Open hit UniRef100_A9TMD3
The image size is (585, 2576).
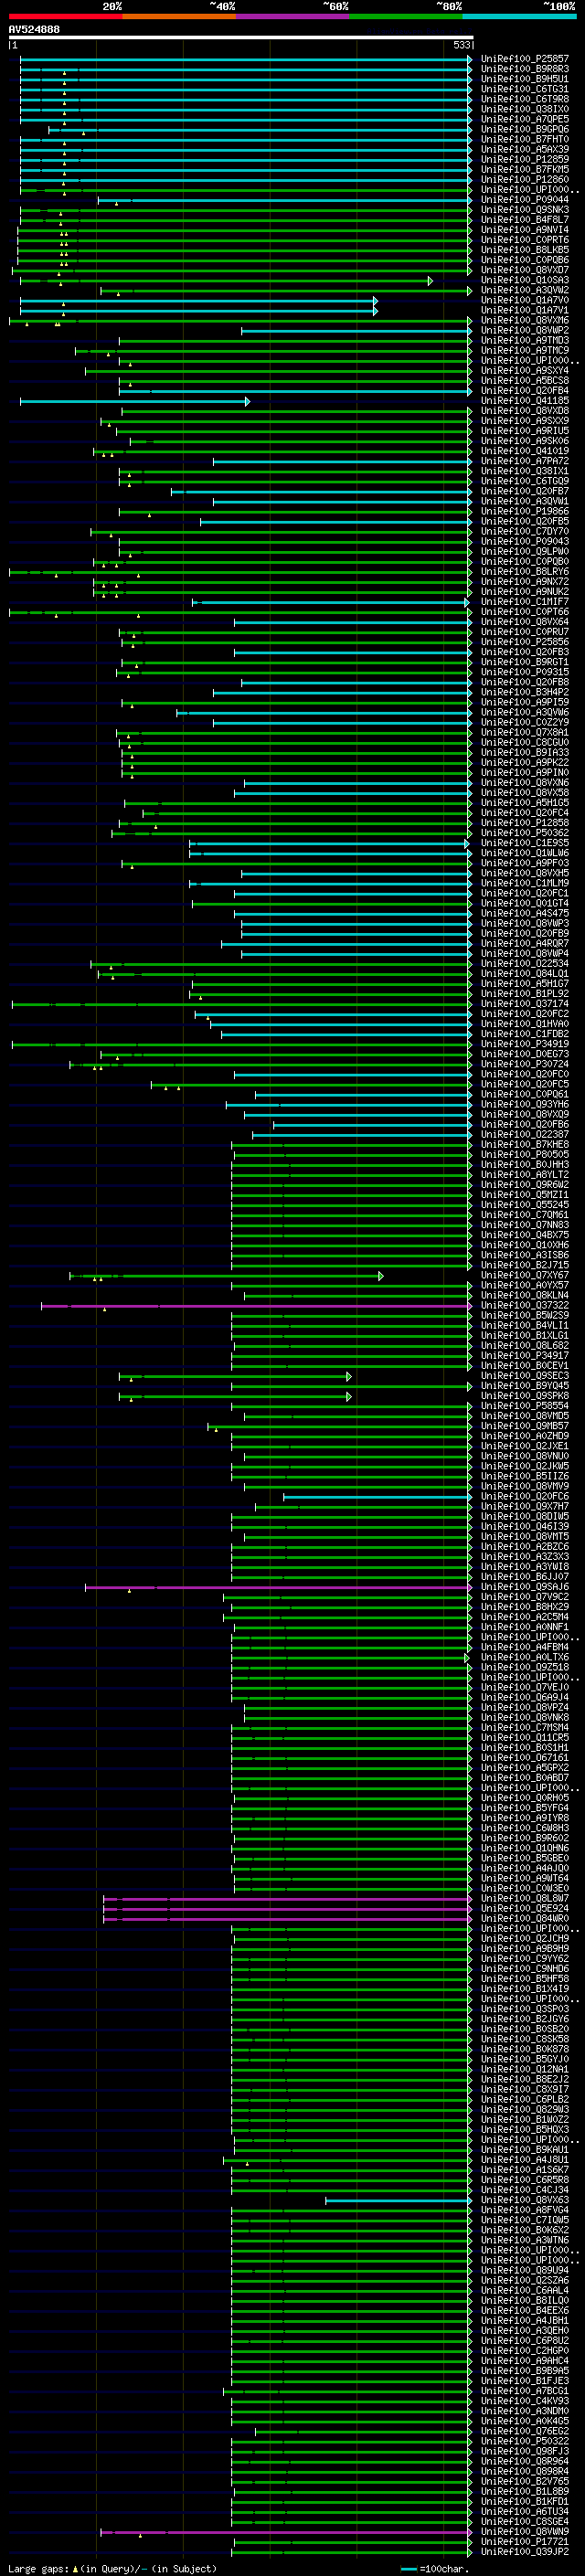coord(525,340)
